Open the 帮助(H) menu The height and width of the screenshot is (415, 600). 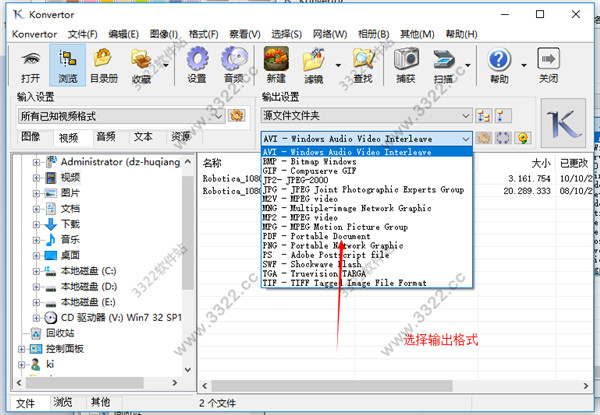(461, 34)
